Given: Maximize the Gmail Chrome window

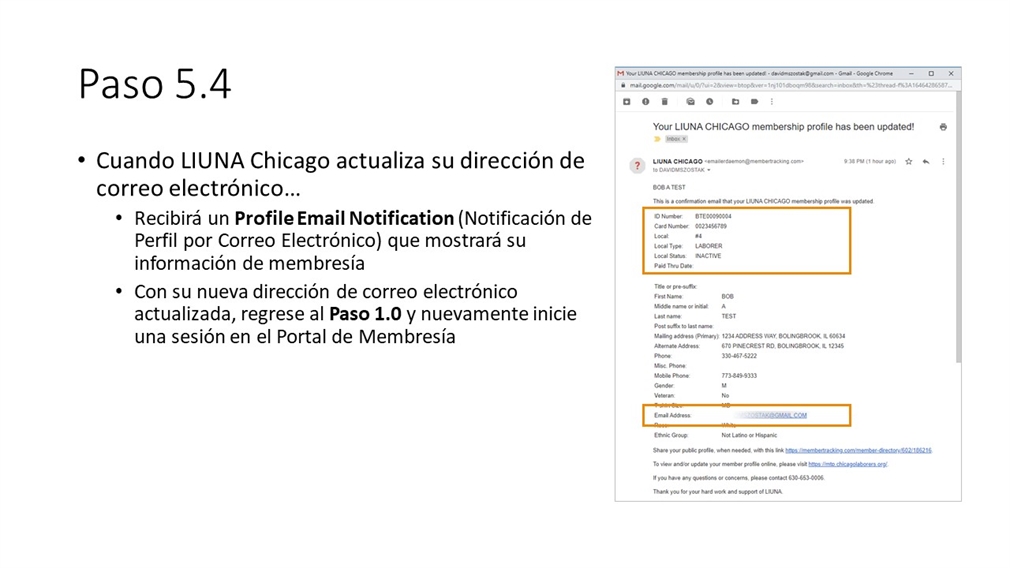Looking at the screenshot, I should point(931,73).
